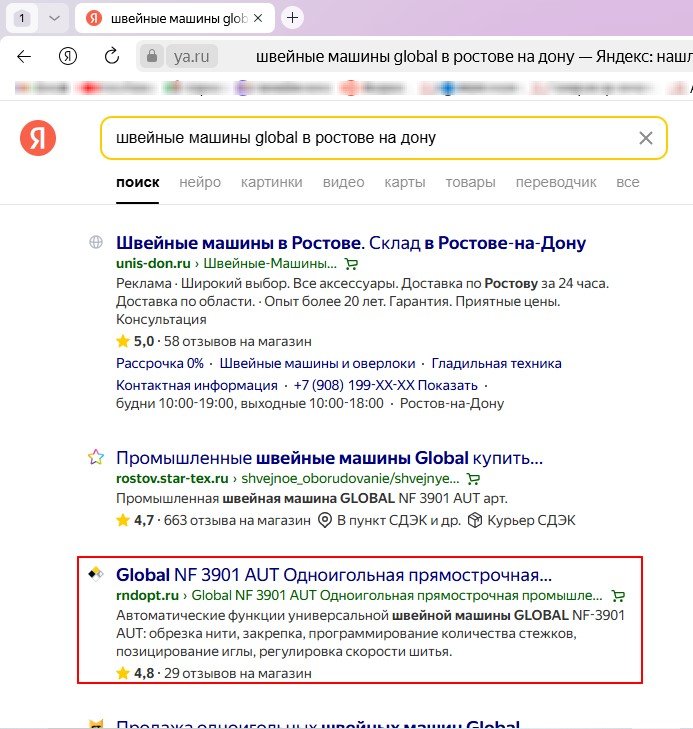This screenshot has height=729, width=693.
Task: Open the Global NF 3901 AUT result link
Action: (x=334, y=575)
